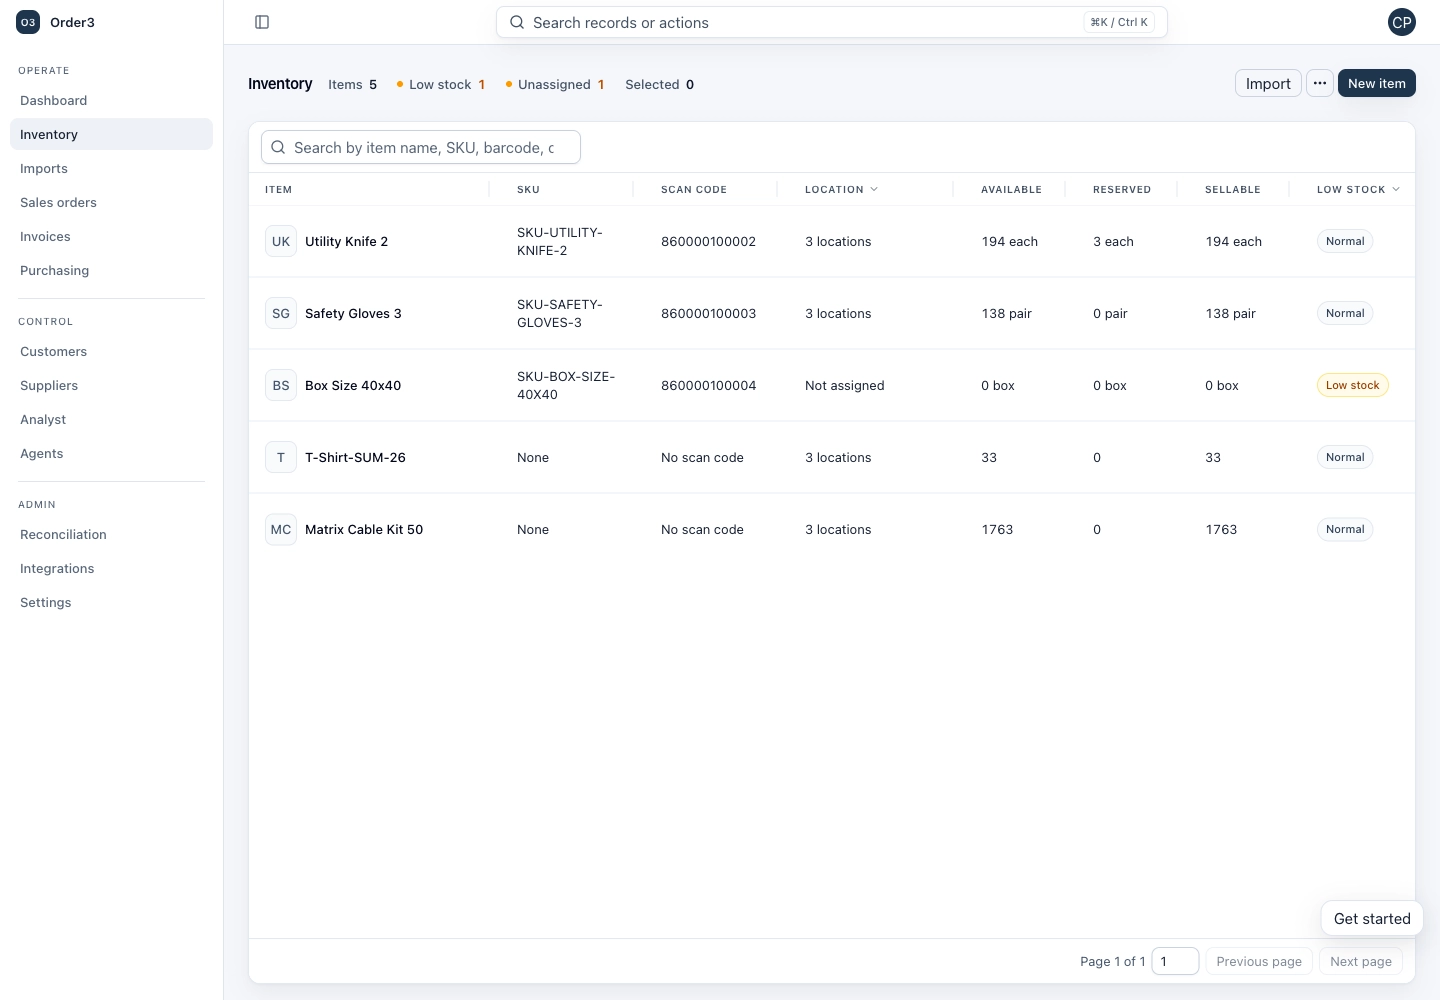Click the BS item avatar badge
This screenshot has width=1440, height=1000.
281,385
